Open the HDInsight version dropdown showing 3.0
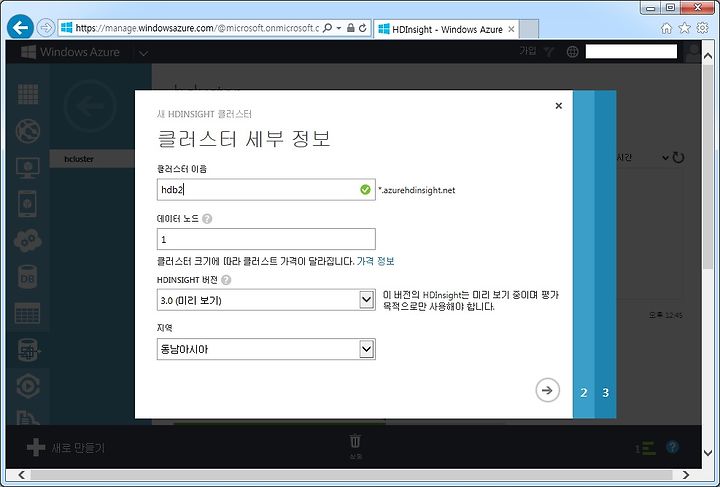Image resolution: width=720 pixels, height=487 pixels. tap(266, 300)
